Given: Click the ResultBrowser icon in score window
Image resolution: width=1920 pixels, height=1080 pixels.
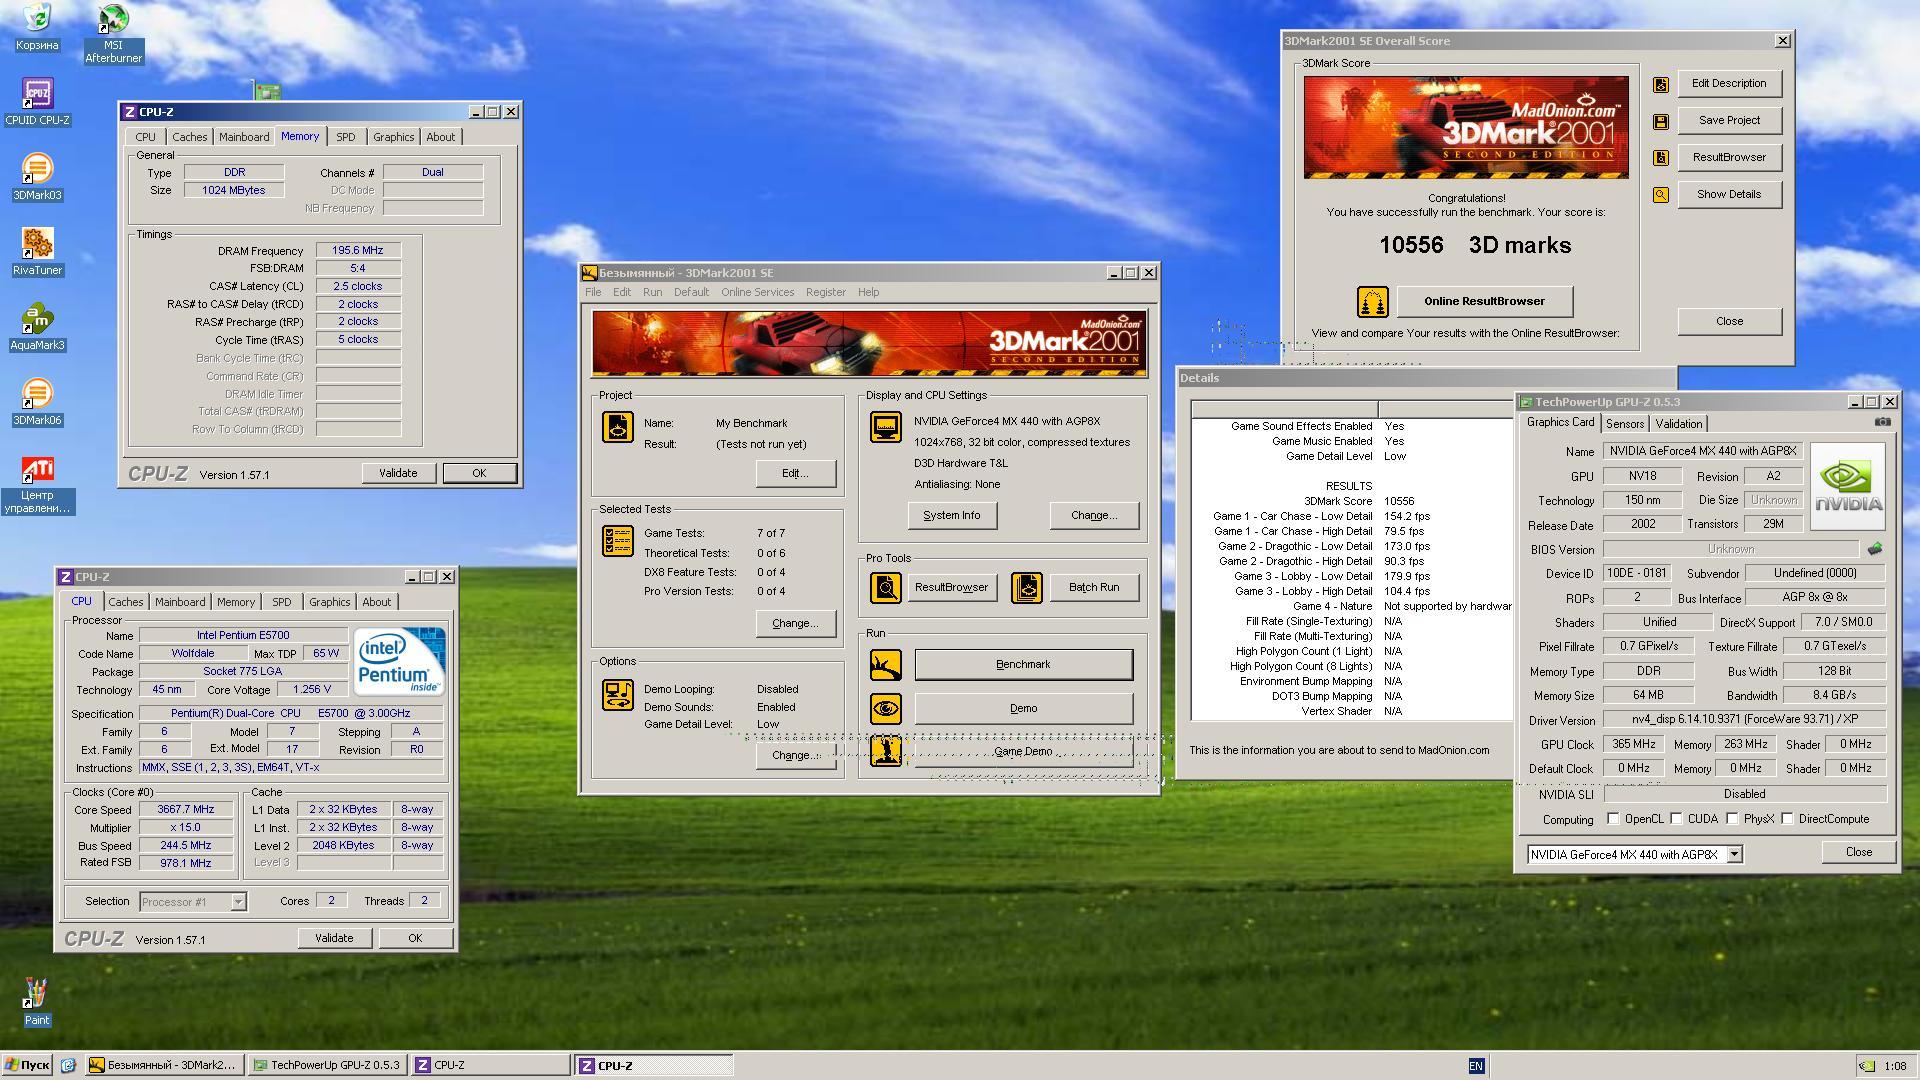Looking at the screenshot, I should 1660,158.
